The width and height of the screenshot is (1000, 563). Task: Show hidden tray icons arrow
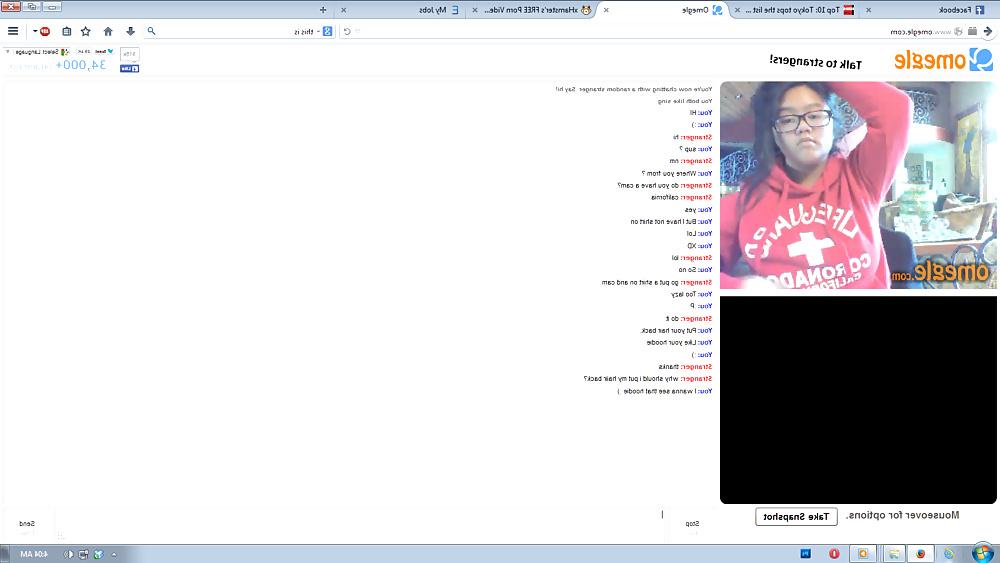coord(114,554)
